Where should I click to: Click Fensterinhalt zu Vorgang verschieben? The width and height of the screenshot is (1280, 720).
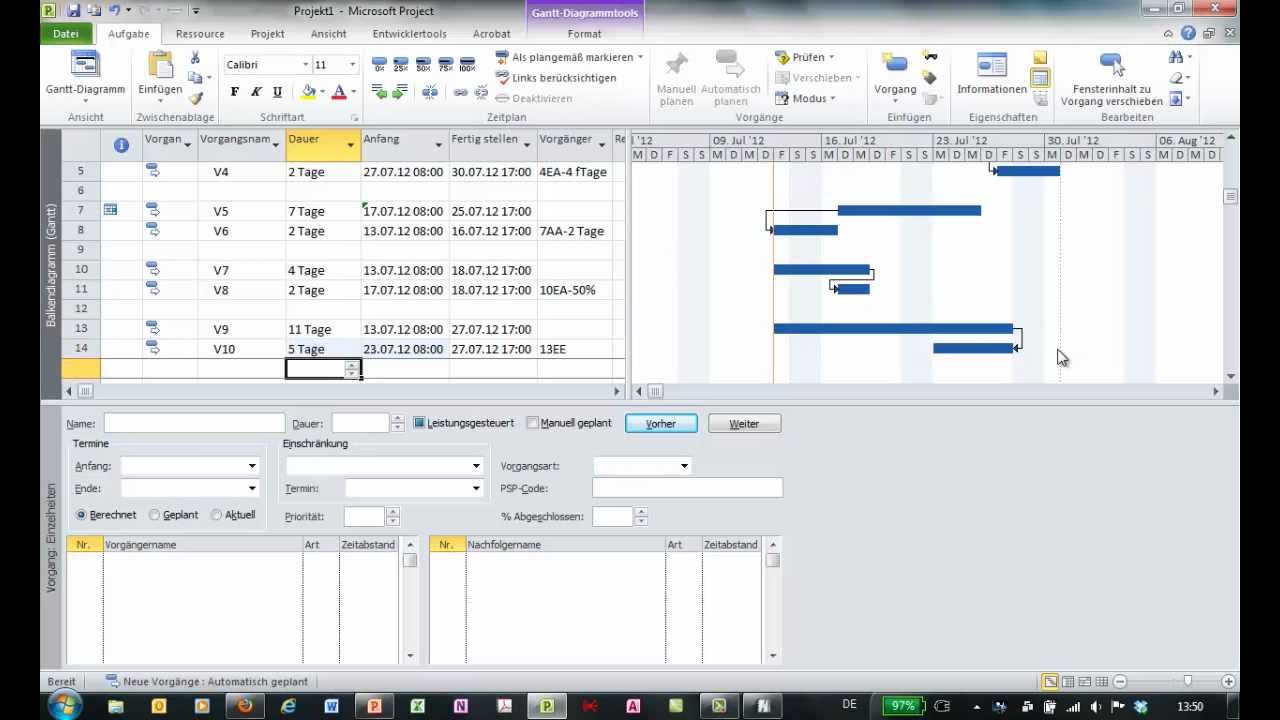click(1111, 66)
